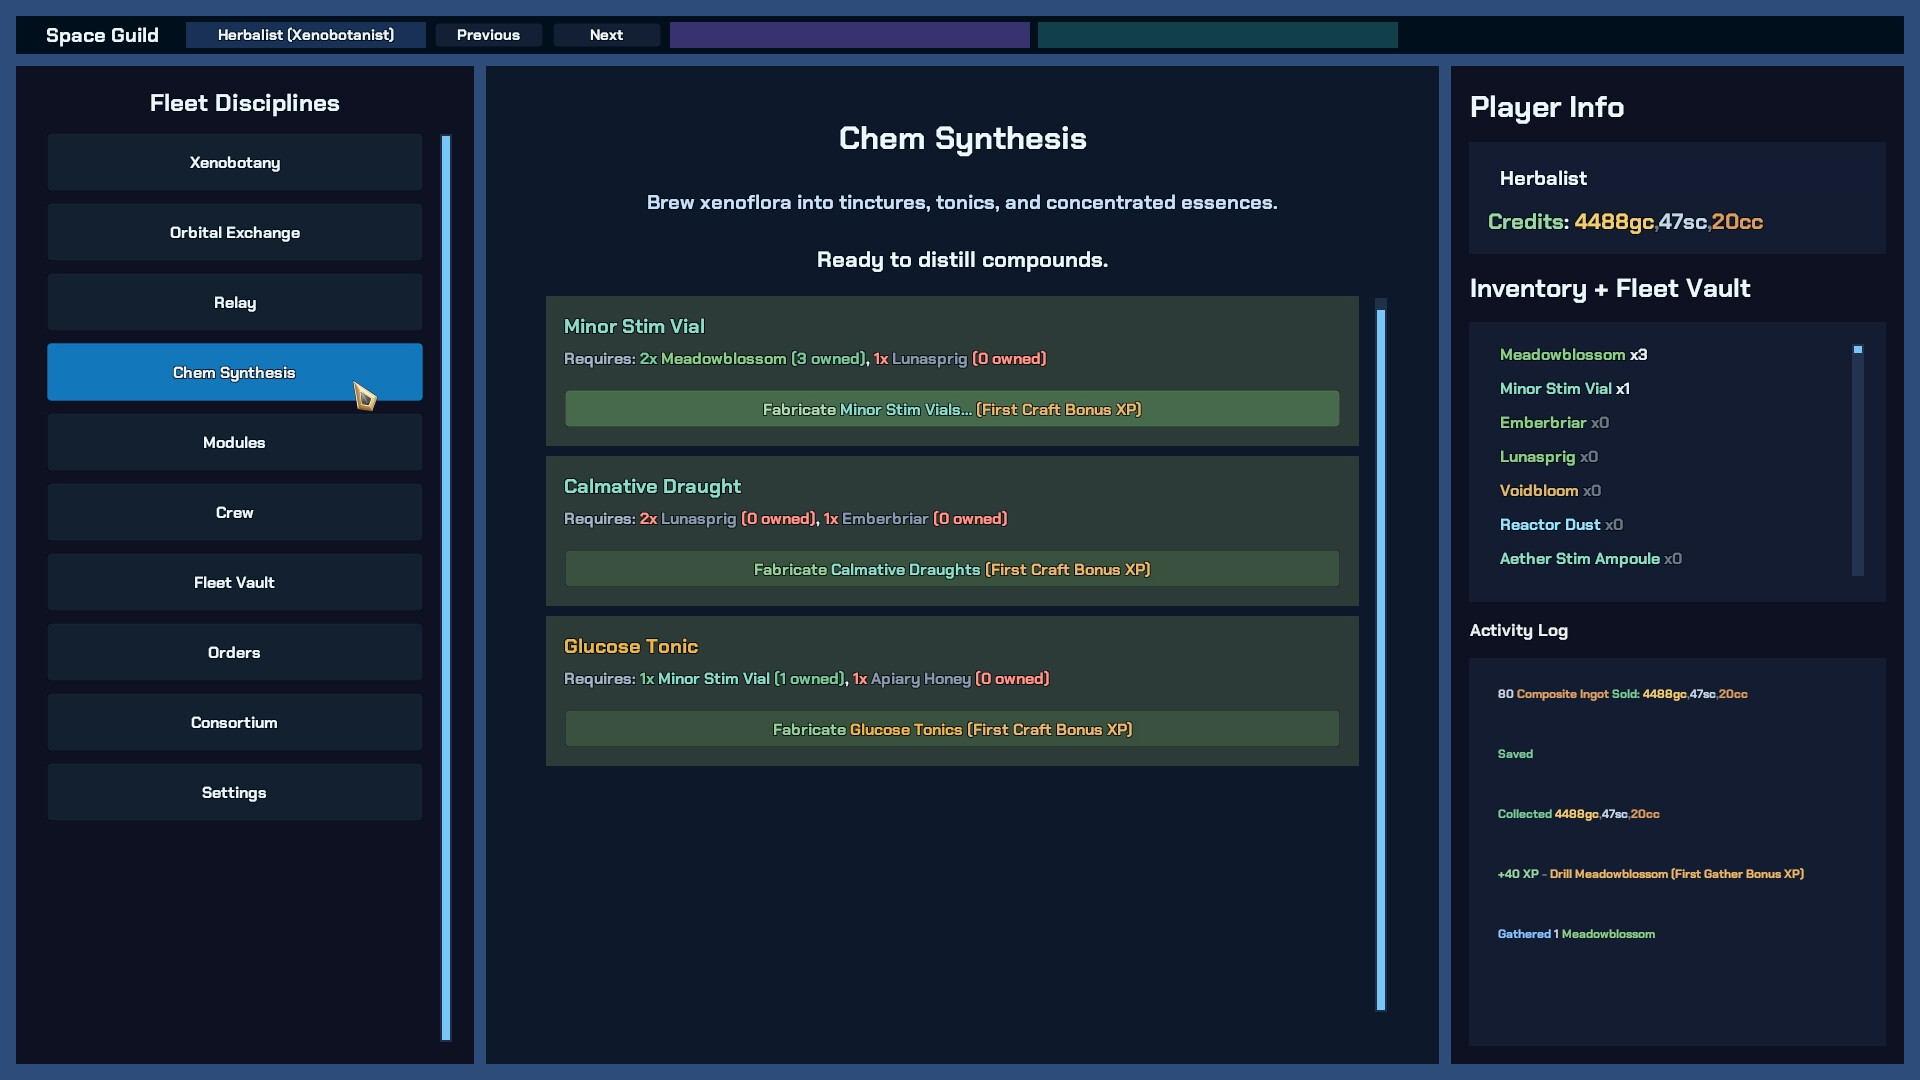Open the Consortium menu
The height and width of the screenshot is (1080, 1920).
[234, 722]
